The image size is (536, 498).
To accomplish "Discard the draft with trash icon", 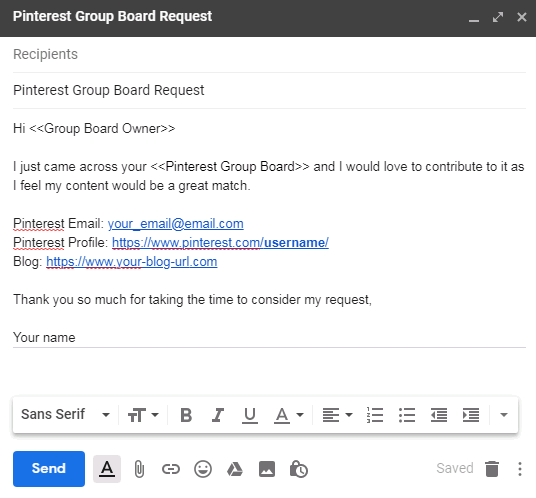I will [492, 469].
